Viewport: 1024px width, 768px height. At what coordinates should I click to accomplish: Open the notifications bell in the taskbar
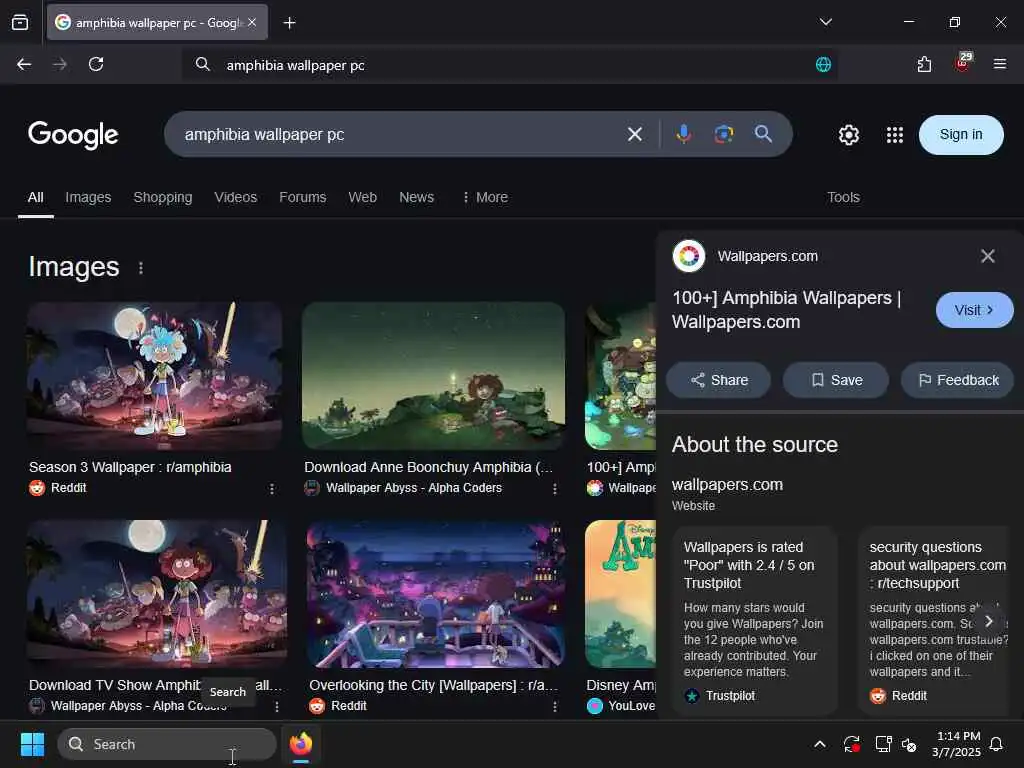click(997, 744)
